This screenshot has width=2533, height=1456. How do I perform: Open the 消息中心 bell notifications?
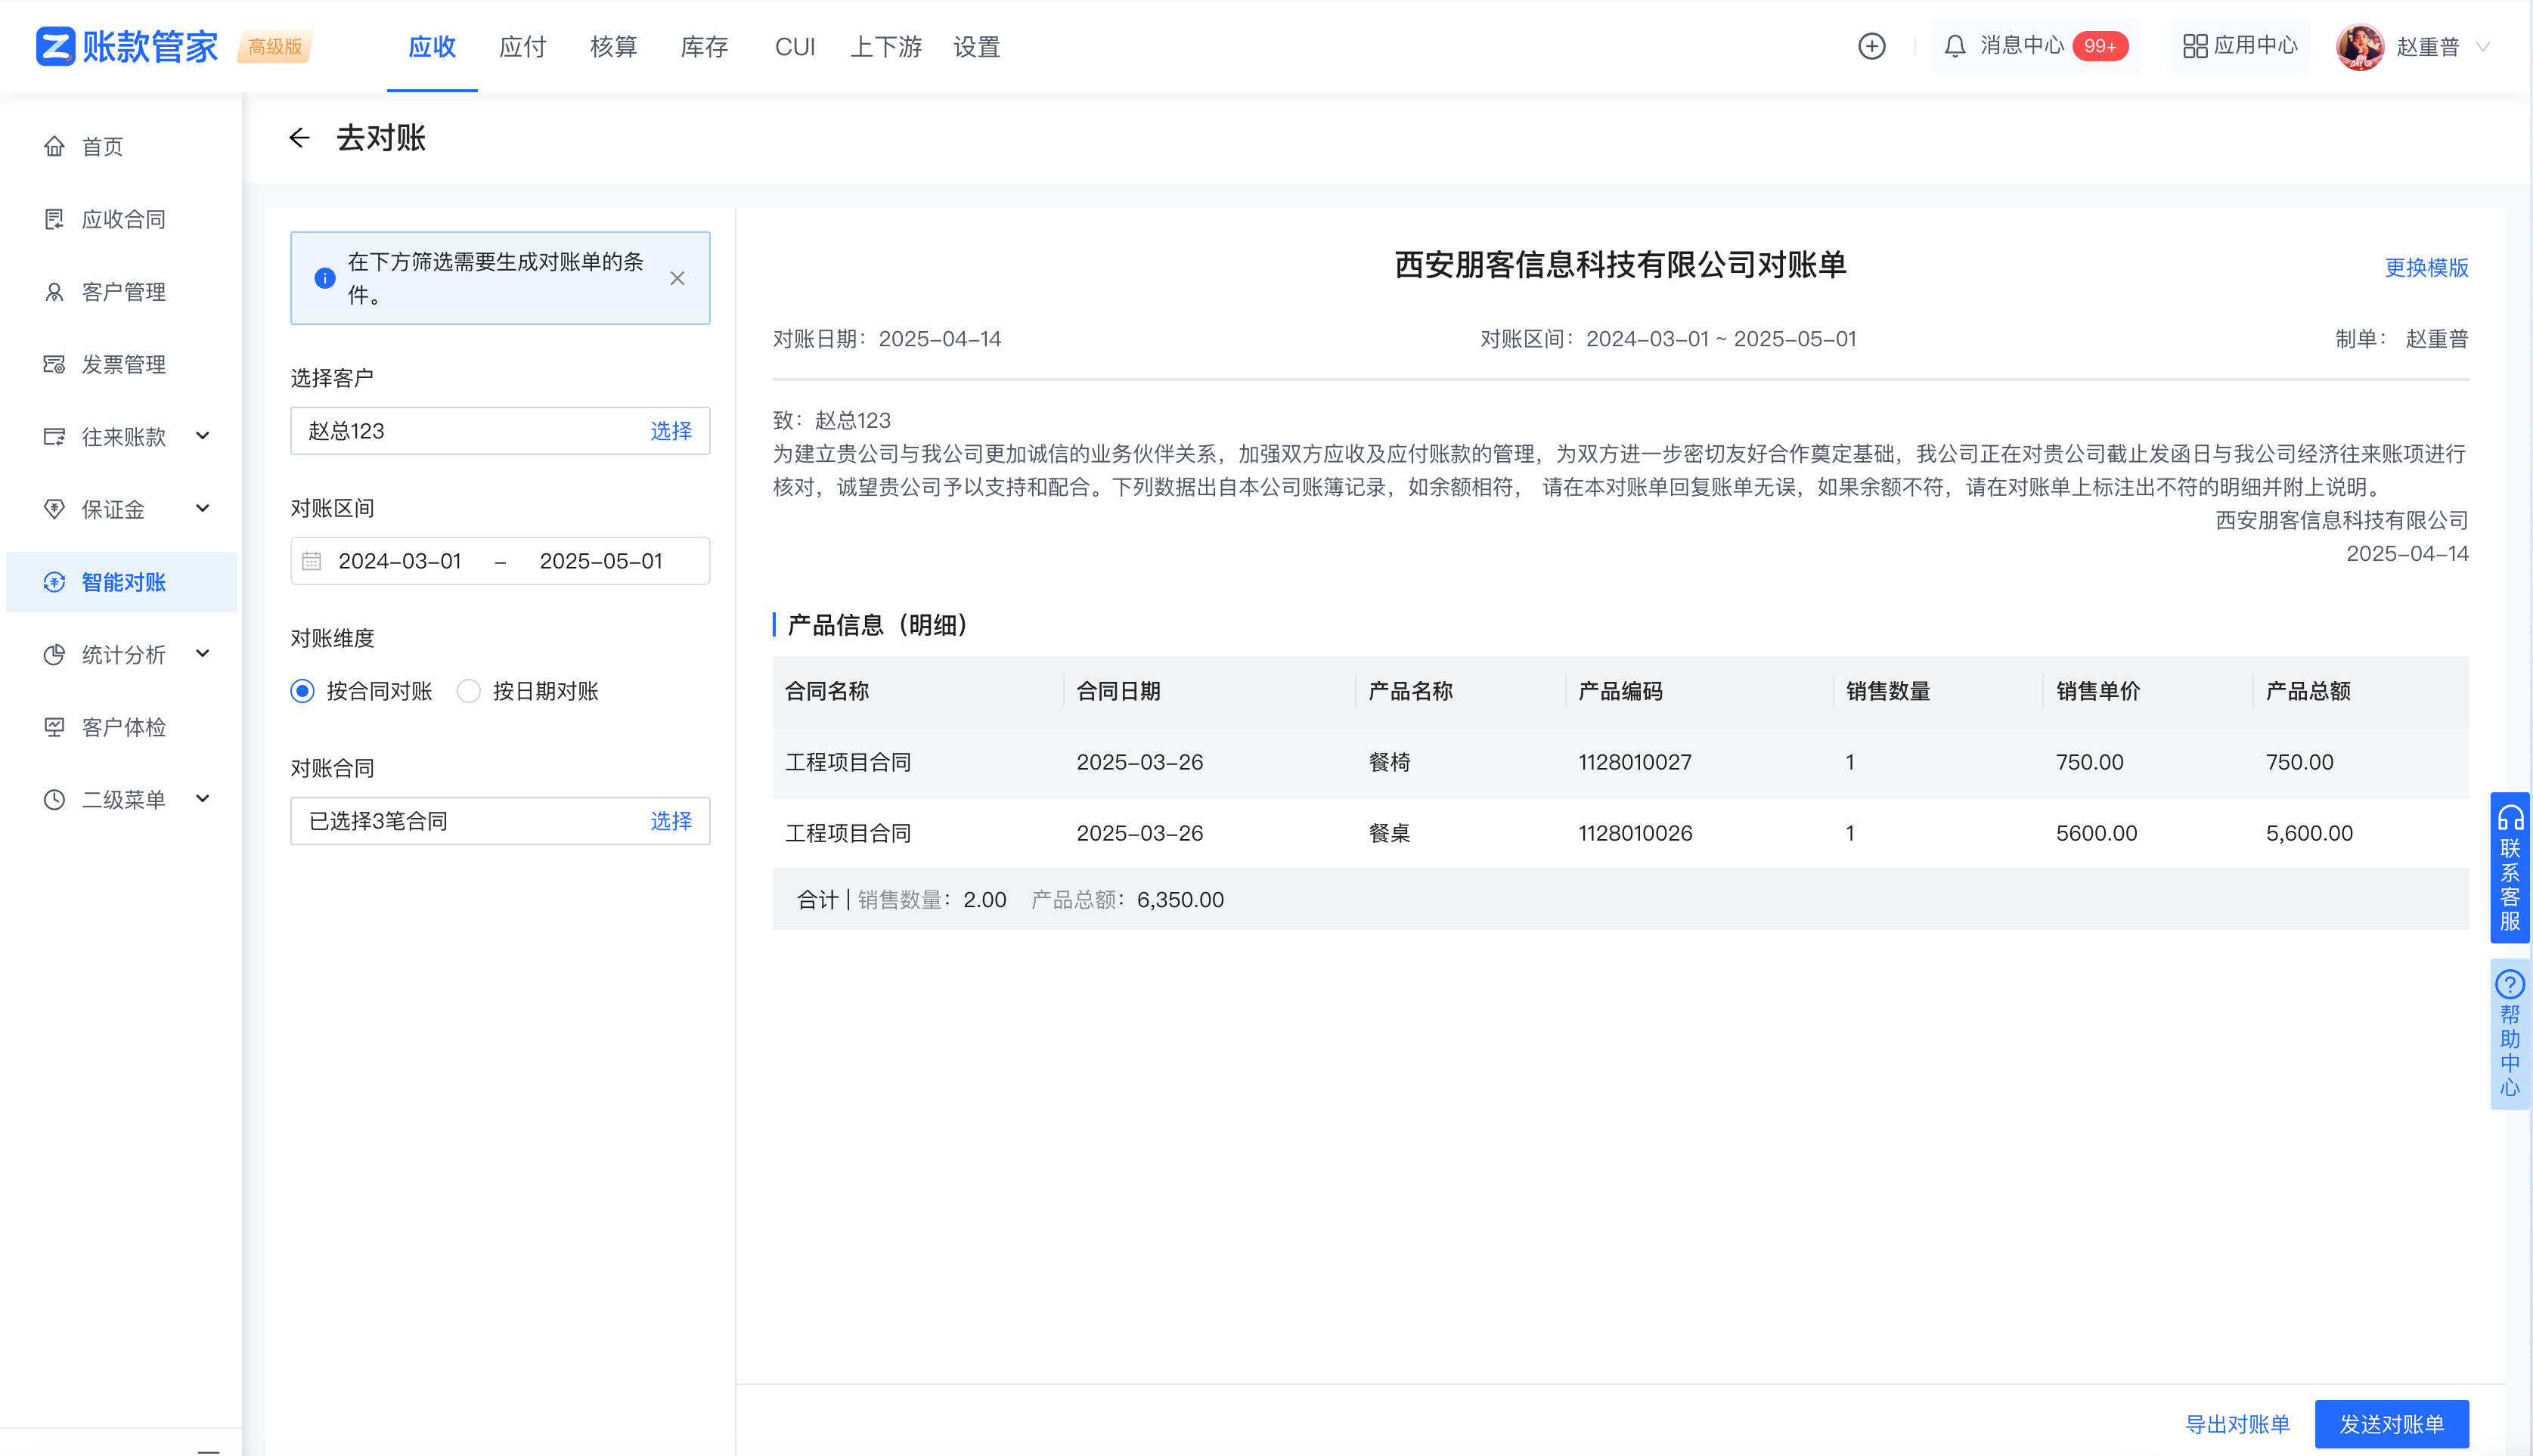click(1955, 46)
